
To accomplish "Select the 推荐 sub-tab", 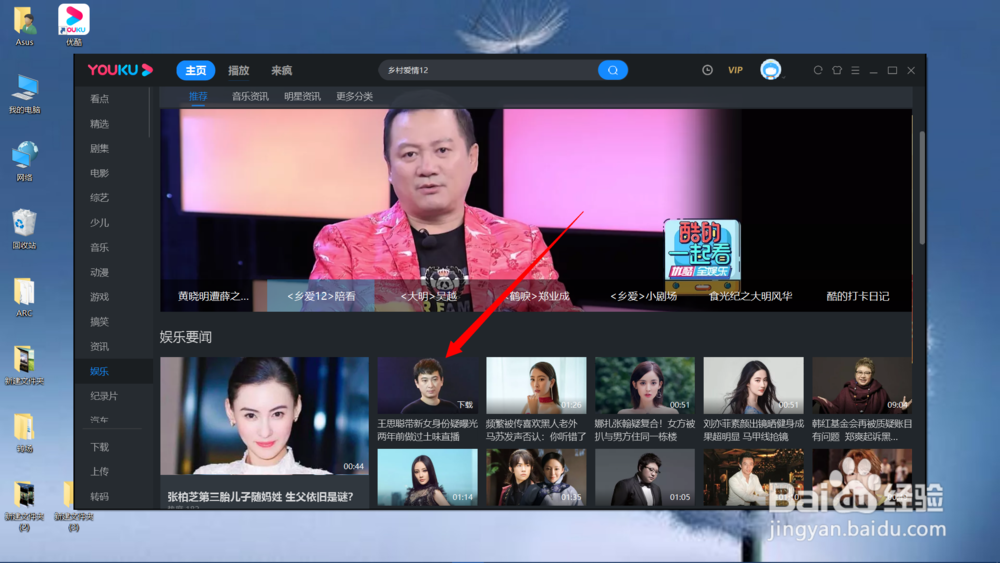I will point(198,96).
